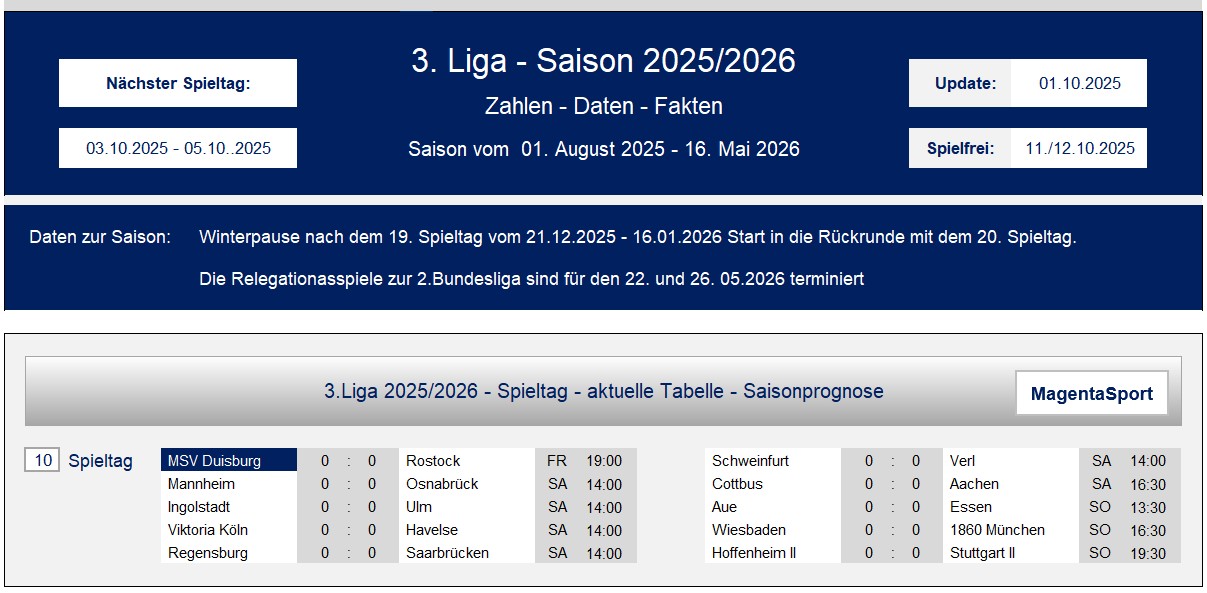Click the 3.Liga 2025/2026 Spieltag header bar
Screen dimensions: 1207x593
tap(603, 391)
